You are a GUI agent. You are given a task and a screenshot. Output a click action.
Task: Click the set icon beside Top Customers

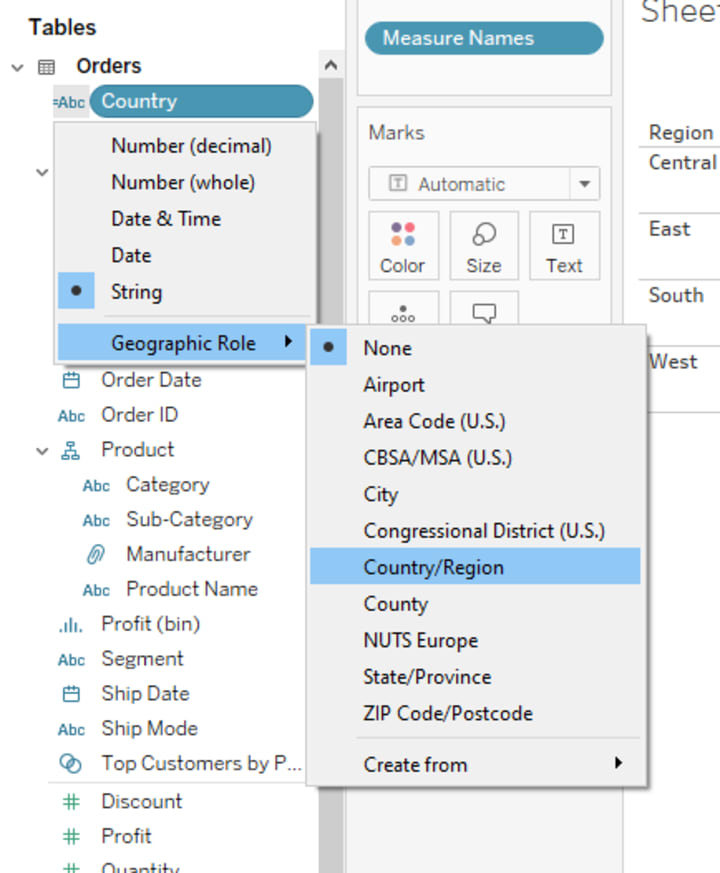tap(71, 764)
